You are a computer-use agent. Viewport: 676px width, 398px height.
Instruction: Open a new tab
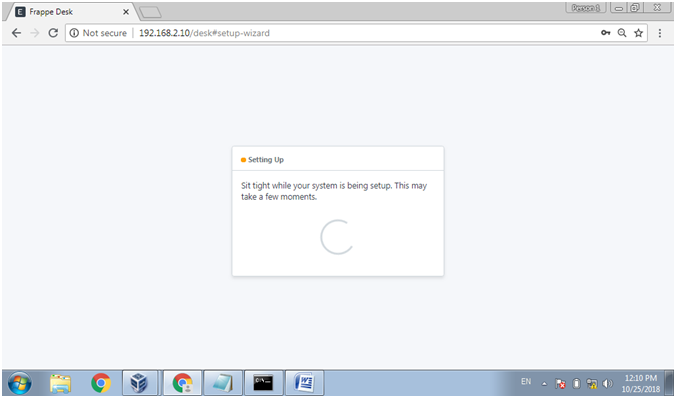150,13
